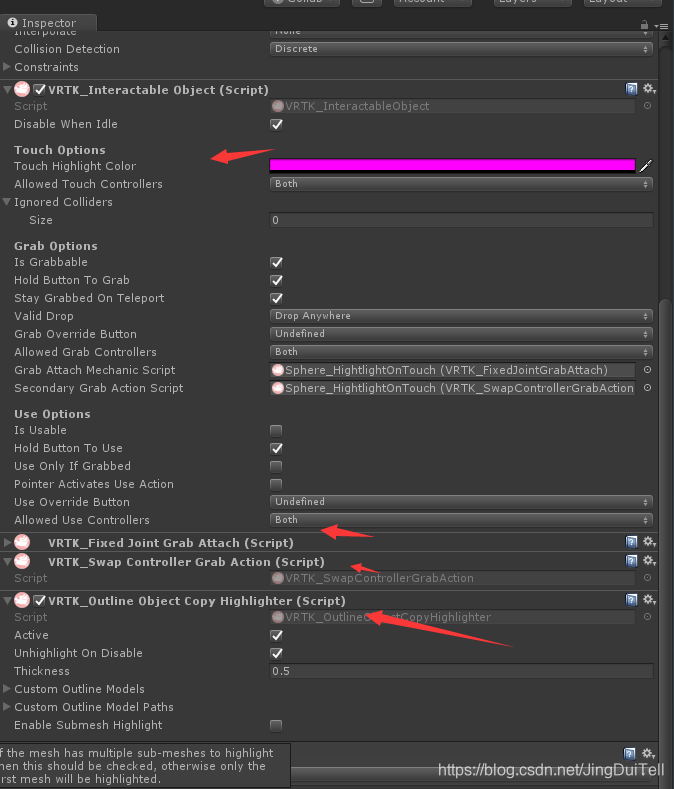674x789 pixels.
Task: Toggle Hold Button To Use
Action: 276,448
